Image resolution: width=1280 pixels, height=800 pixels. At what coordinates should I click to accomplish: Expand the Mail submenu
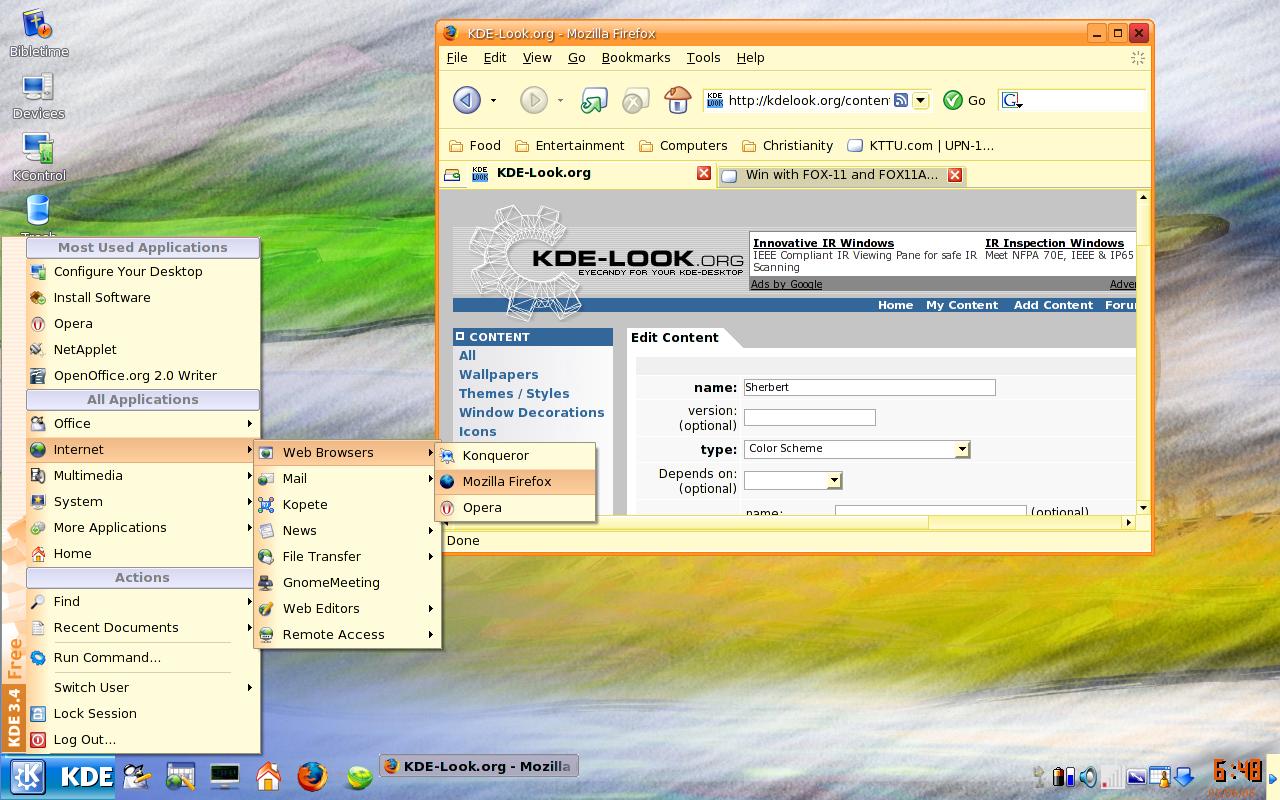(347, 478)
